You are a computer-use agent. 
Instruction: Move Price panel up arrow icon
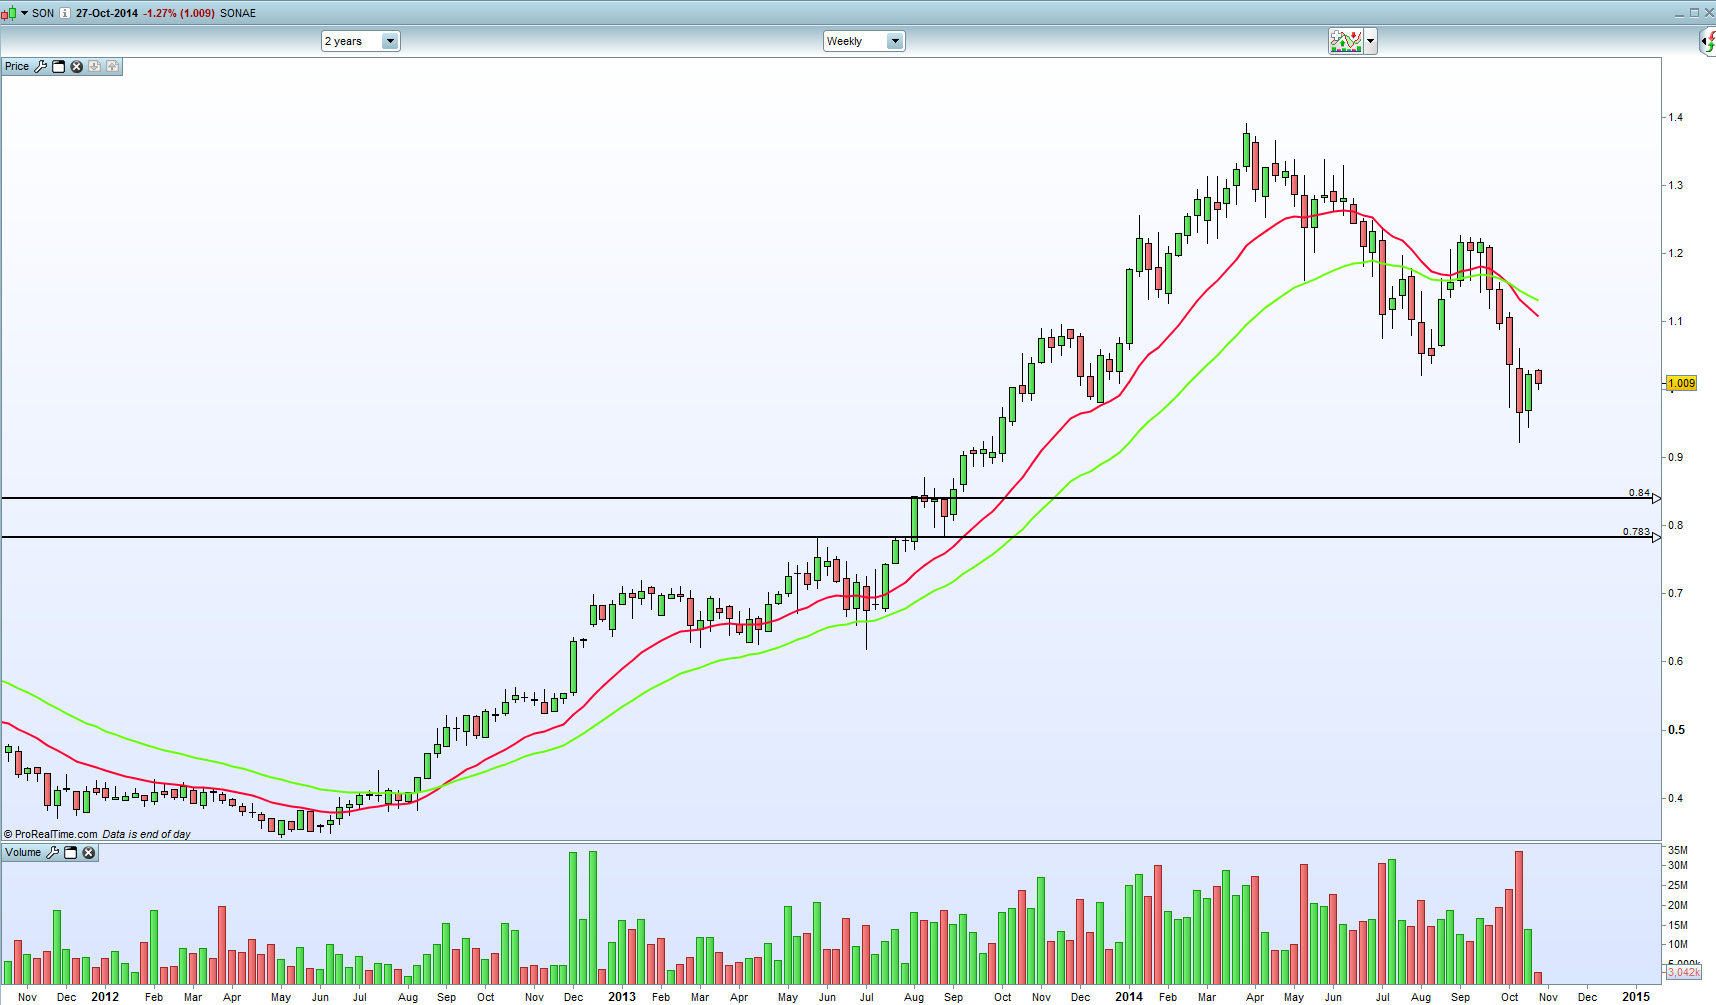tap(112, 67)
